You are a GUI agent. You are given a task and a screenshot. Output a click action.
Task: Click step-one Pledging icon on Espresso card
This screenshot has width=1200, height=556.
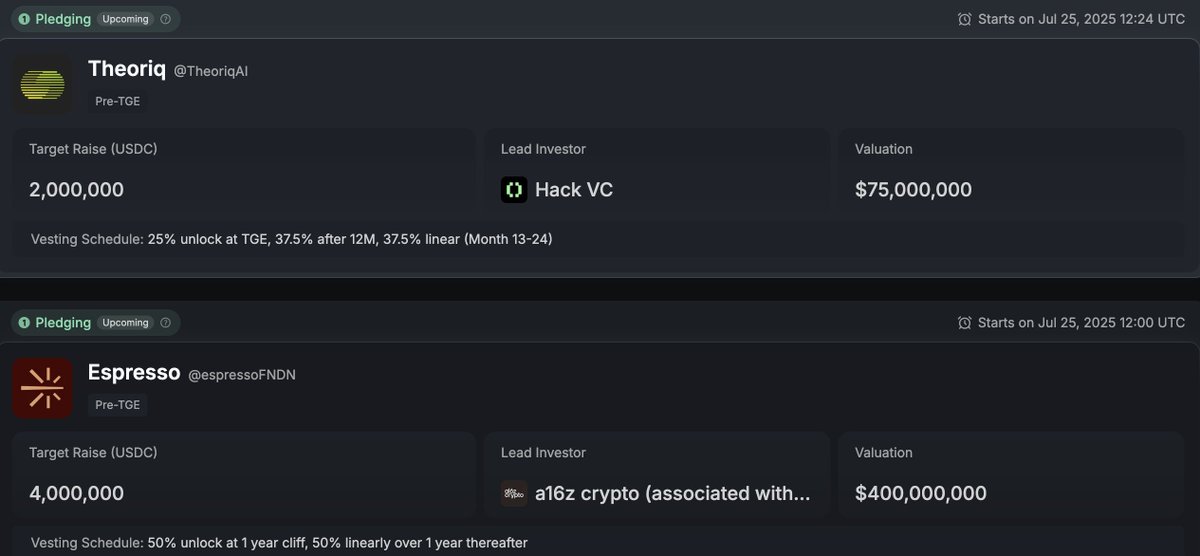click(x=24, y=323)
